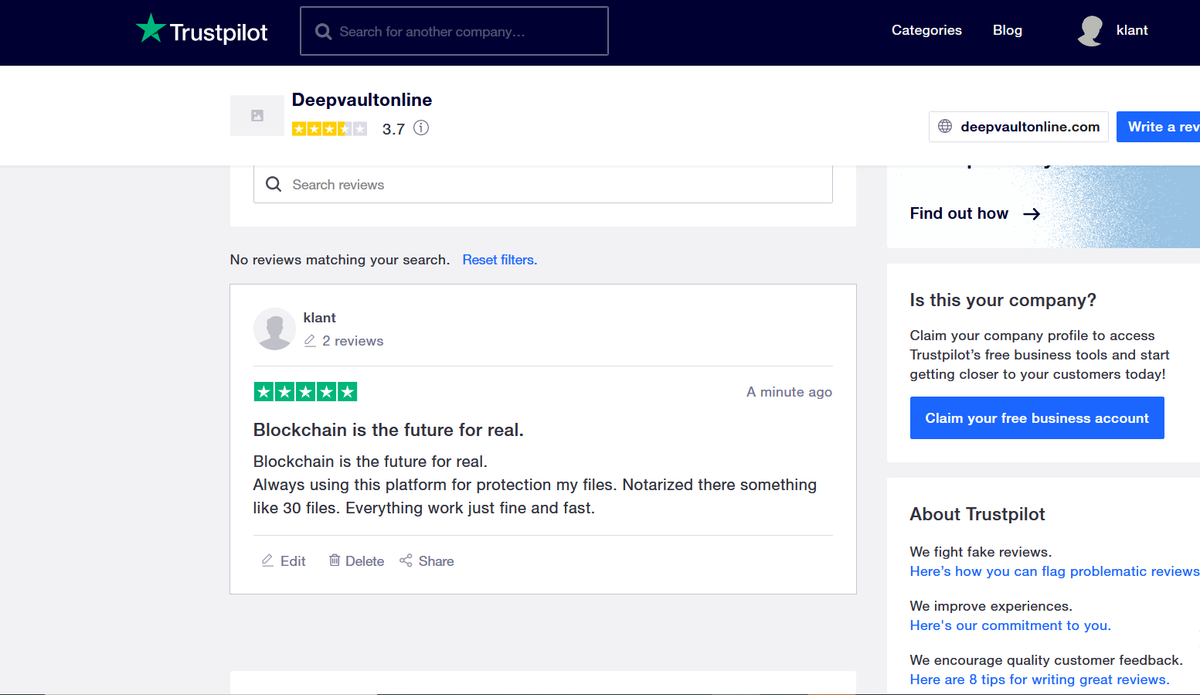Visit deepvaultonline.com website button
Viewport: 1200px width, 695px height.
[x=1018, y=127]
